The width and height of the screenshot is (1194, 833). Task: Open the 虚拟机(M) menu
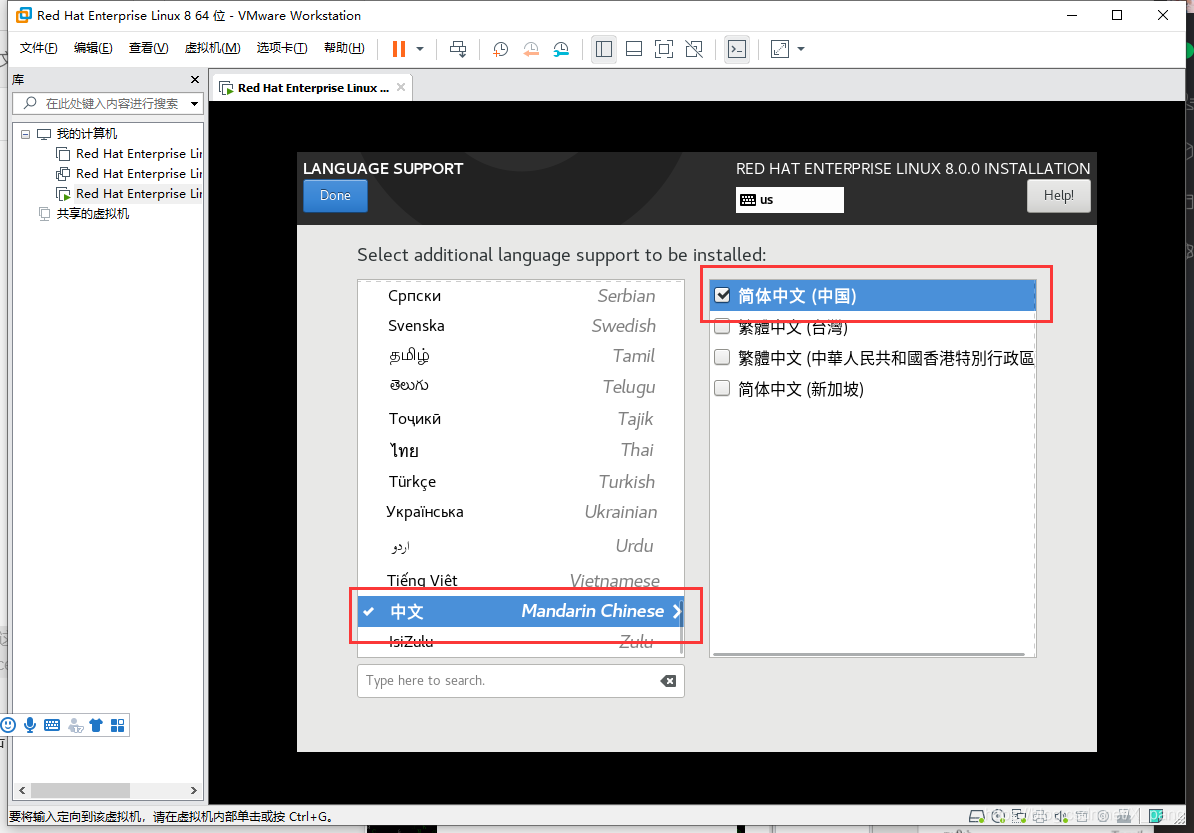coord(212,48)
